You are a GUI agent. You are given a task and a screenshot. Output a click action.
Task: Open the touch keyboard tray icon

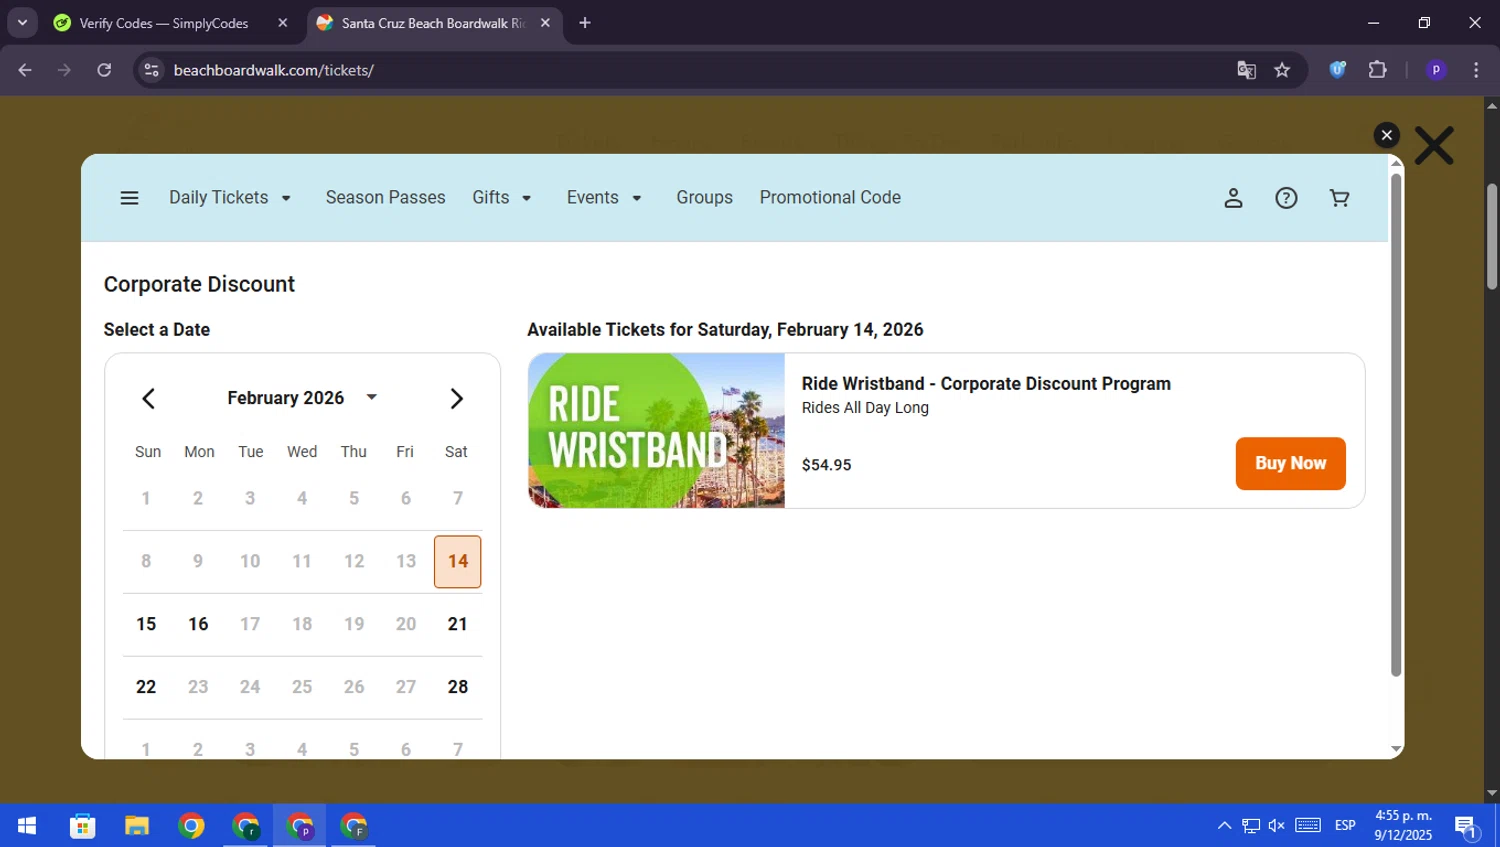click(1308, 826)
